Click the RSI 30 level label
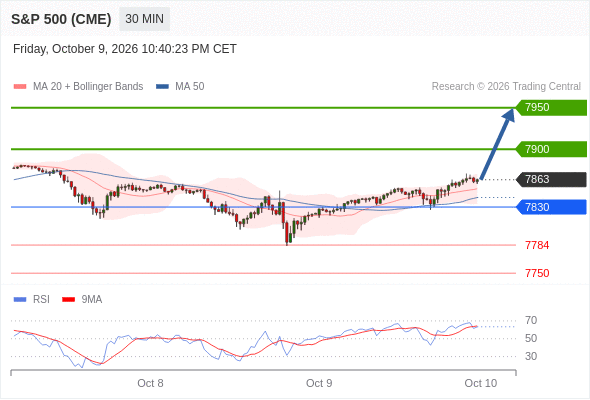 pyautogui.click(x=531, y=356)
